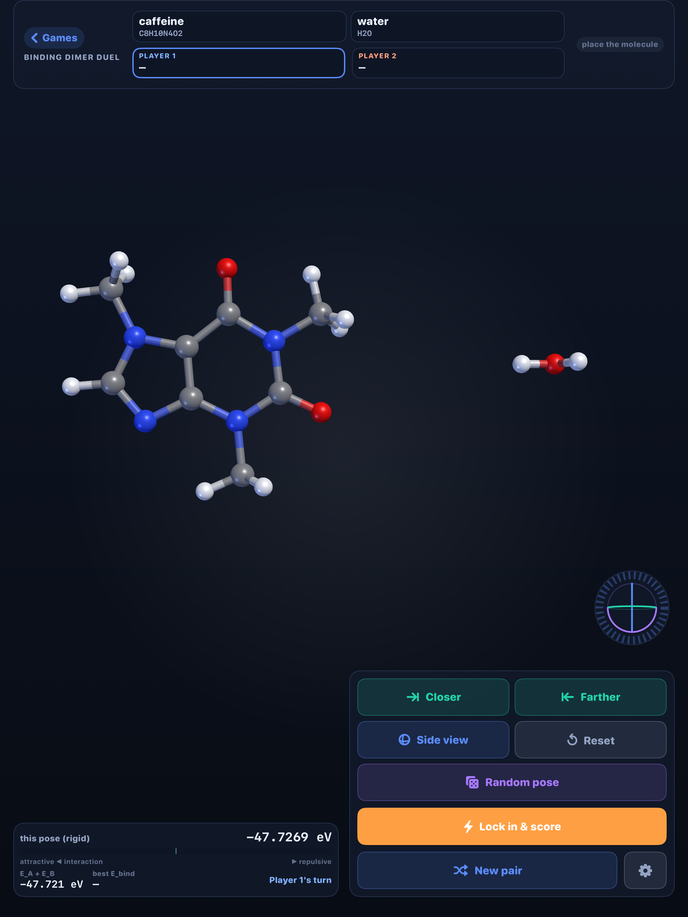Click the orientation compass widget
Image resolution: width=688 pixels, height=917 pixels.
click(632, 608)
